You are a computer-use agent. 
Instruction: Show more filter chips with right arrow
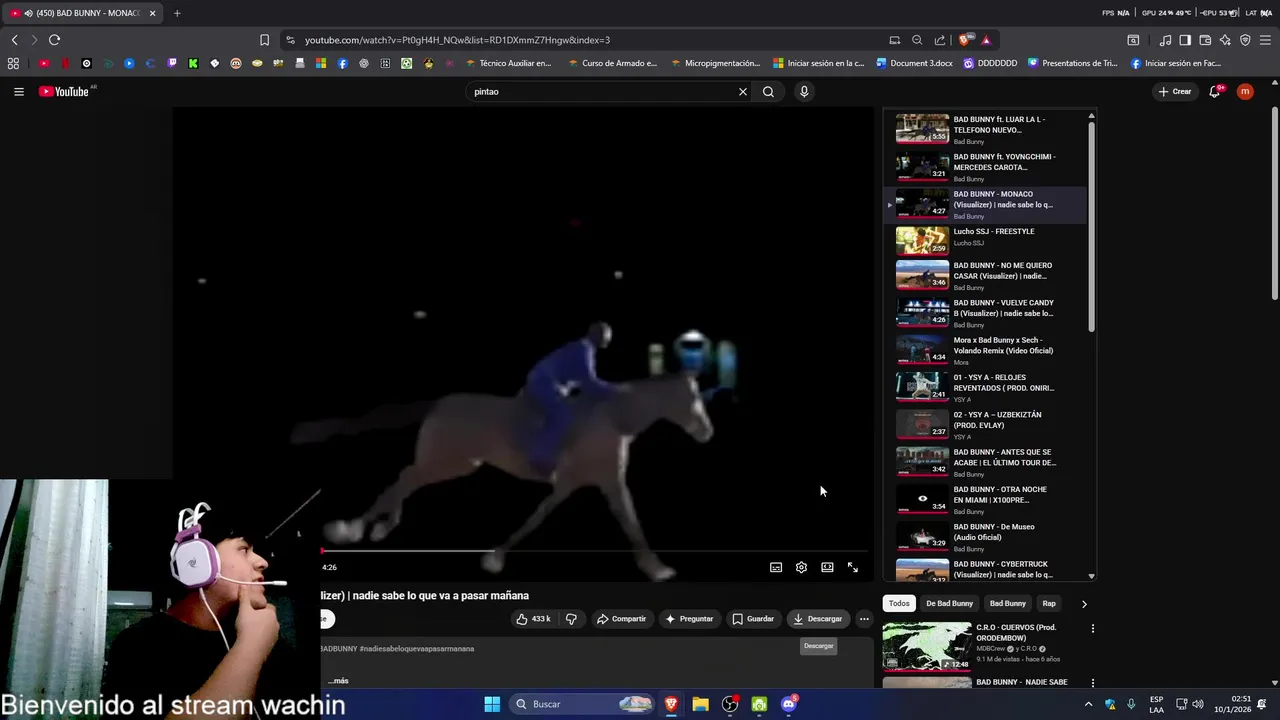(x=1084, y=603)
